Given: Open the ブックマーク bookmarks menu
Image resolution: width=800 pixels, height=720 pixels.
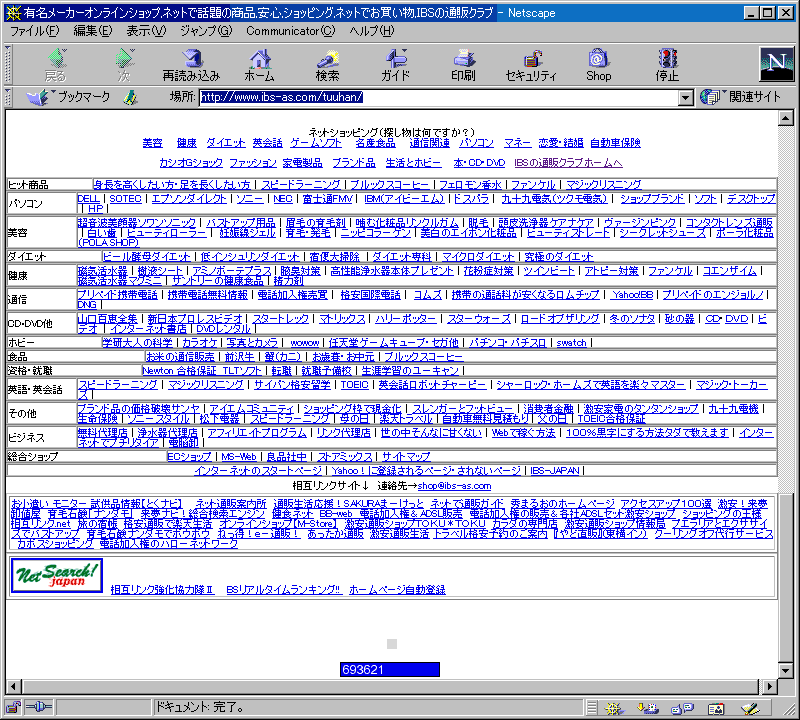Looking at the screenshot, I should 68,97.
